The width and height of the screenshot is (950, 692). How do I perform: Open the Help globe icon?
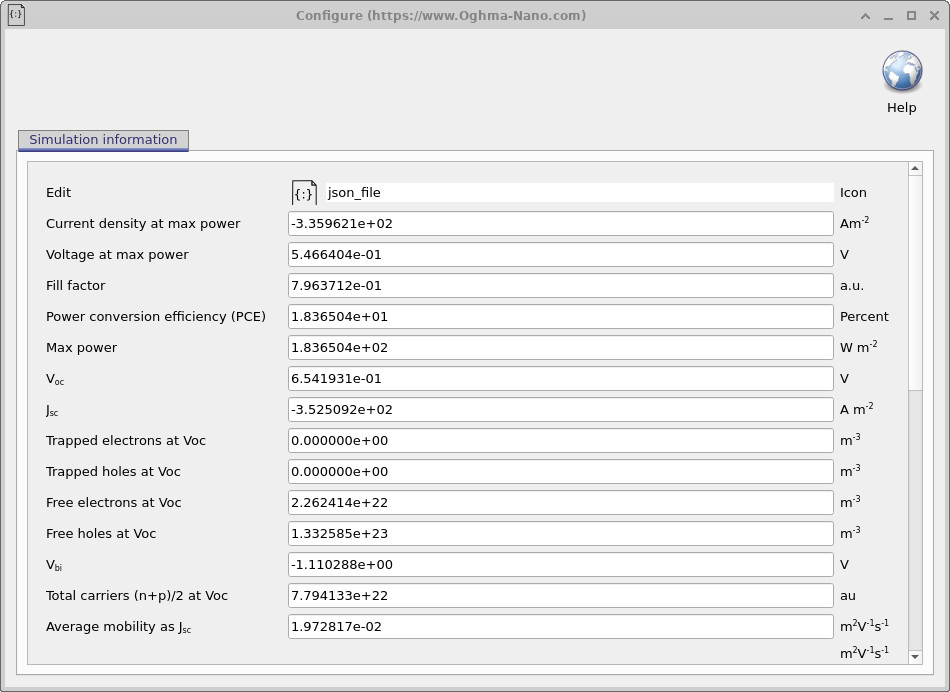pos(901,73)
